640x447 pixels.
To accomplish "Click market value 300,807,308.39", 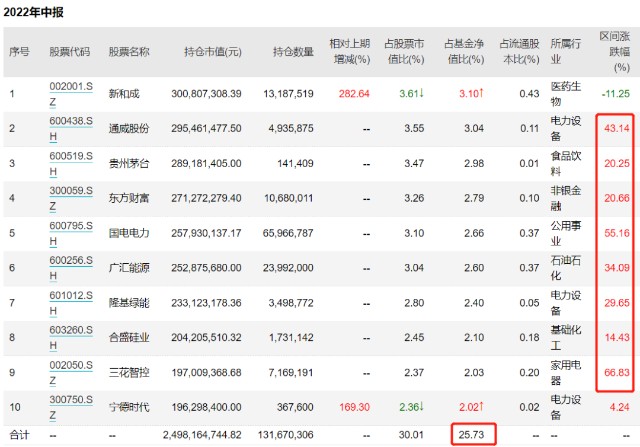I will pos(206,94).
